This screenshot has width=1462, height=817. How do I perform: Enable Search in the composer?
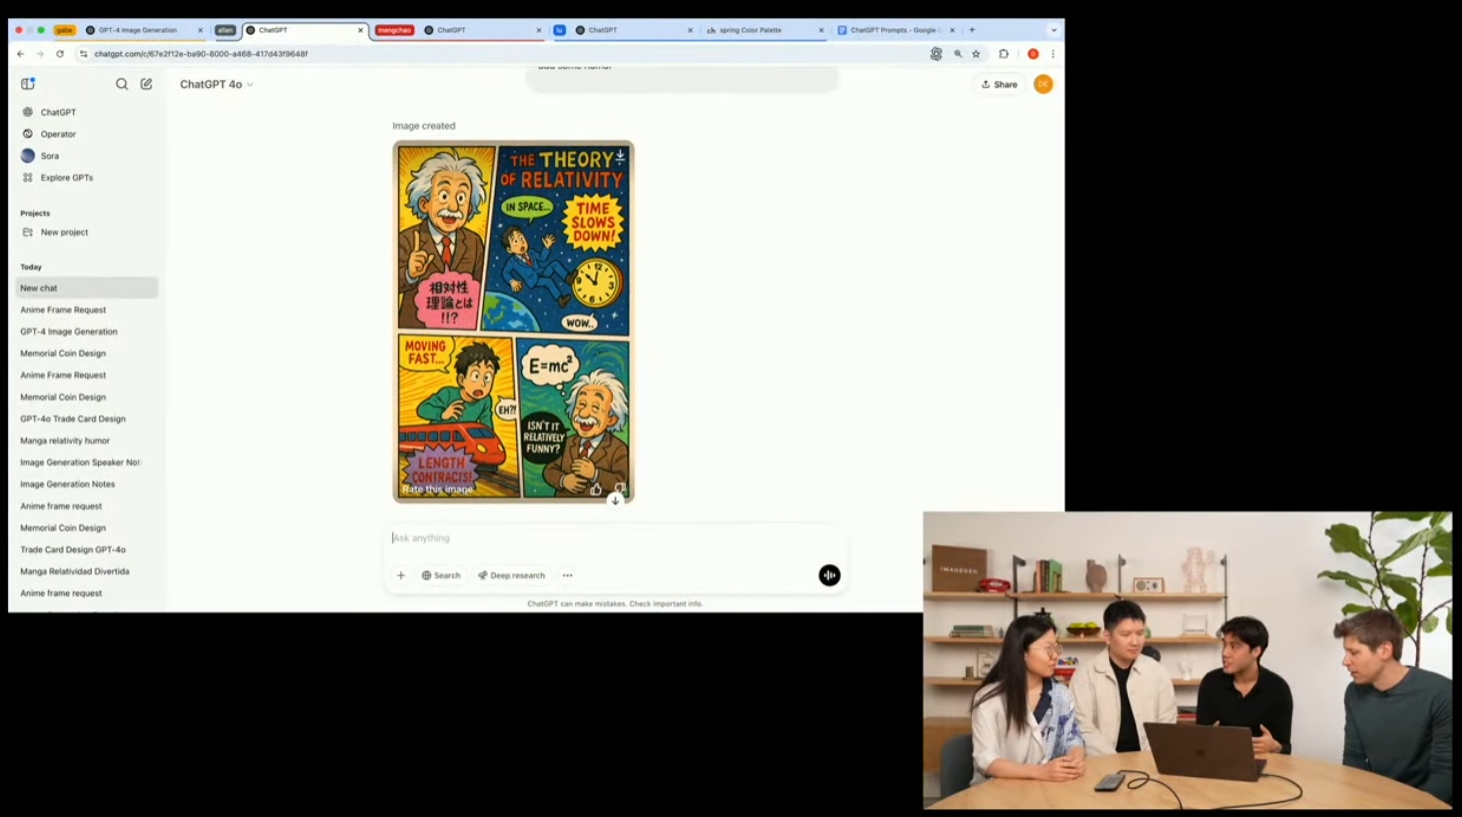(441, 575)
